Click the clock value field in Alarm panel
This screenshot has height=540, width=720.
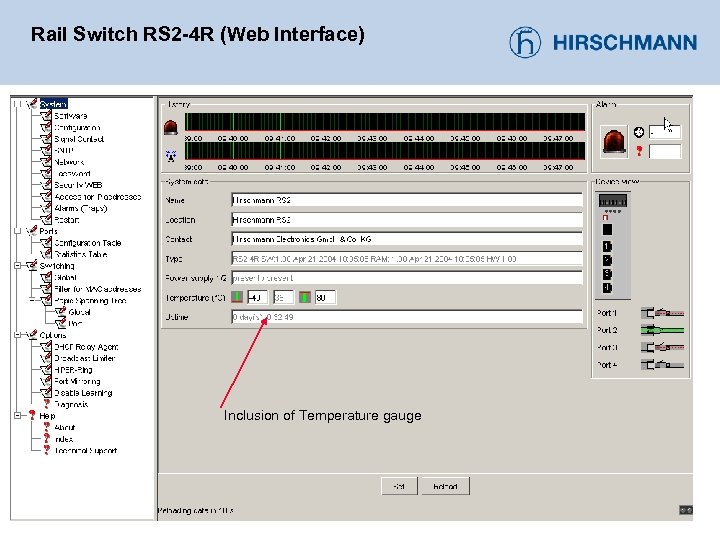point(665,132)
